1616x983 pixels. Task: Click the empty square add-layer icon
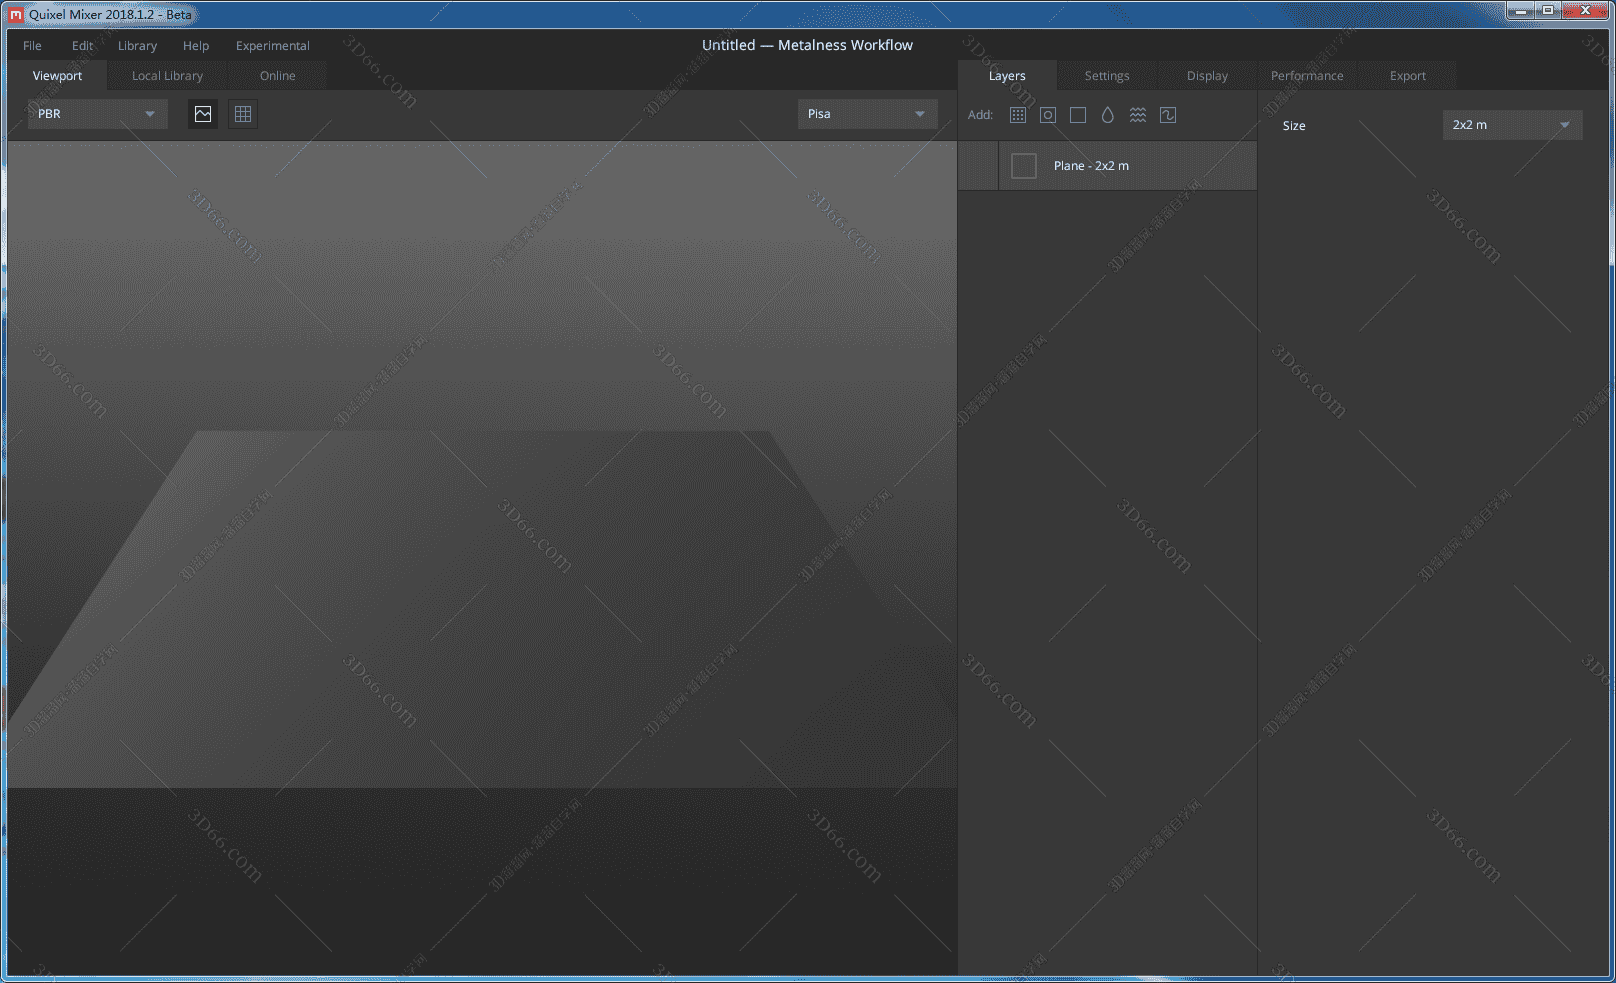1078,115
